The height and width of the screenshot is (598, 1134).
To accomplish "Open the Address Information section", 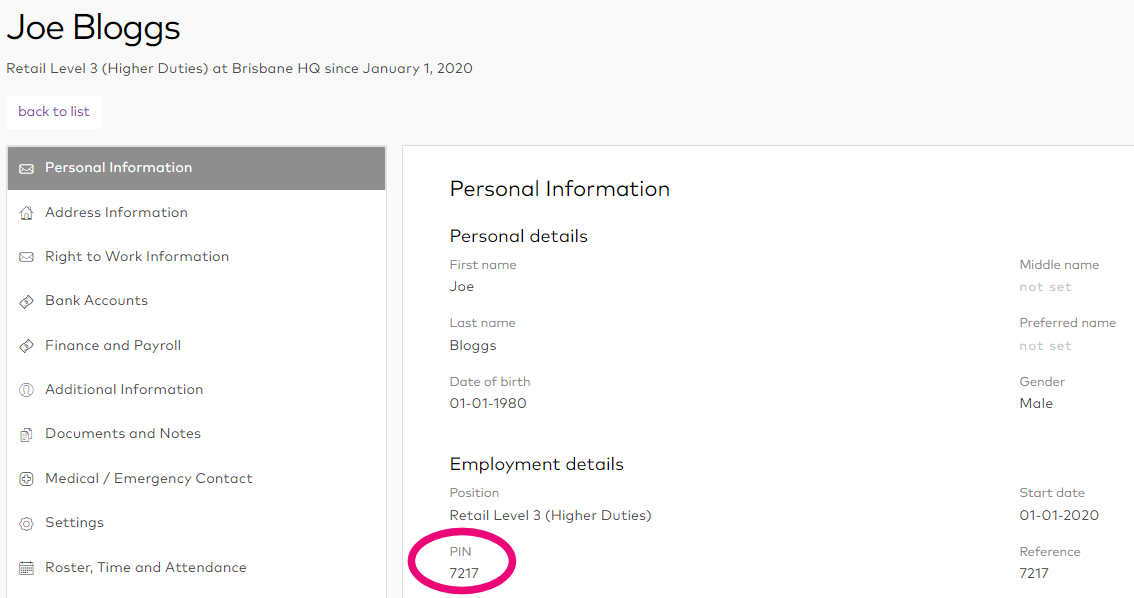I will point(116,212).
